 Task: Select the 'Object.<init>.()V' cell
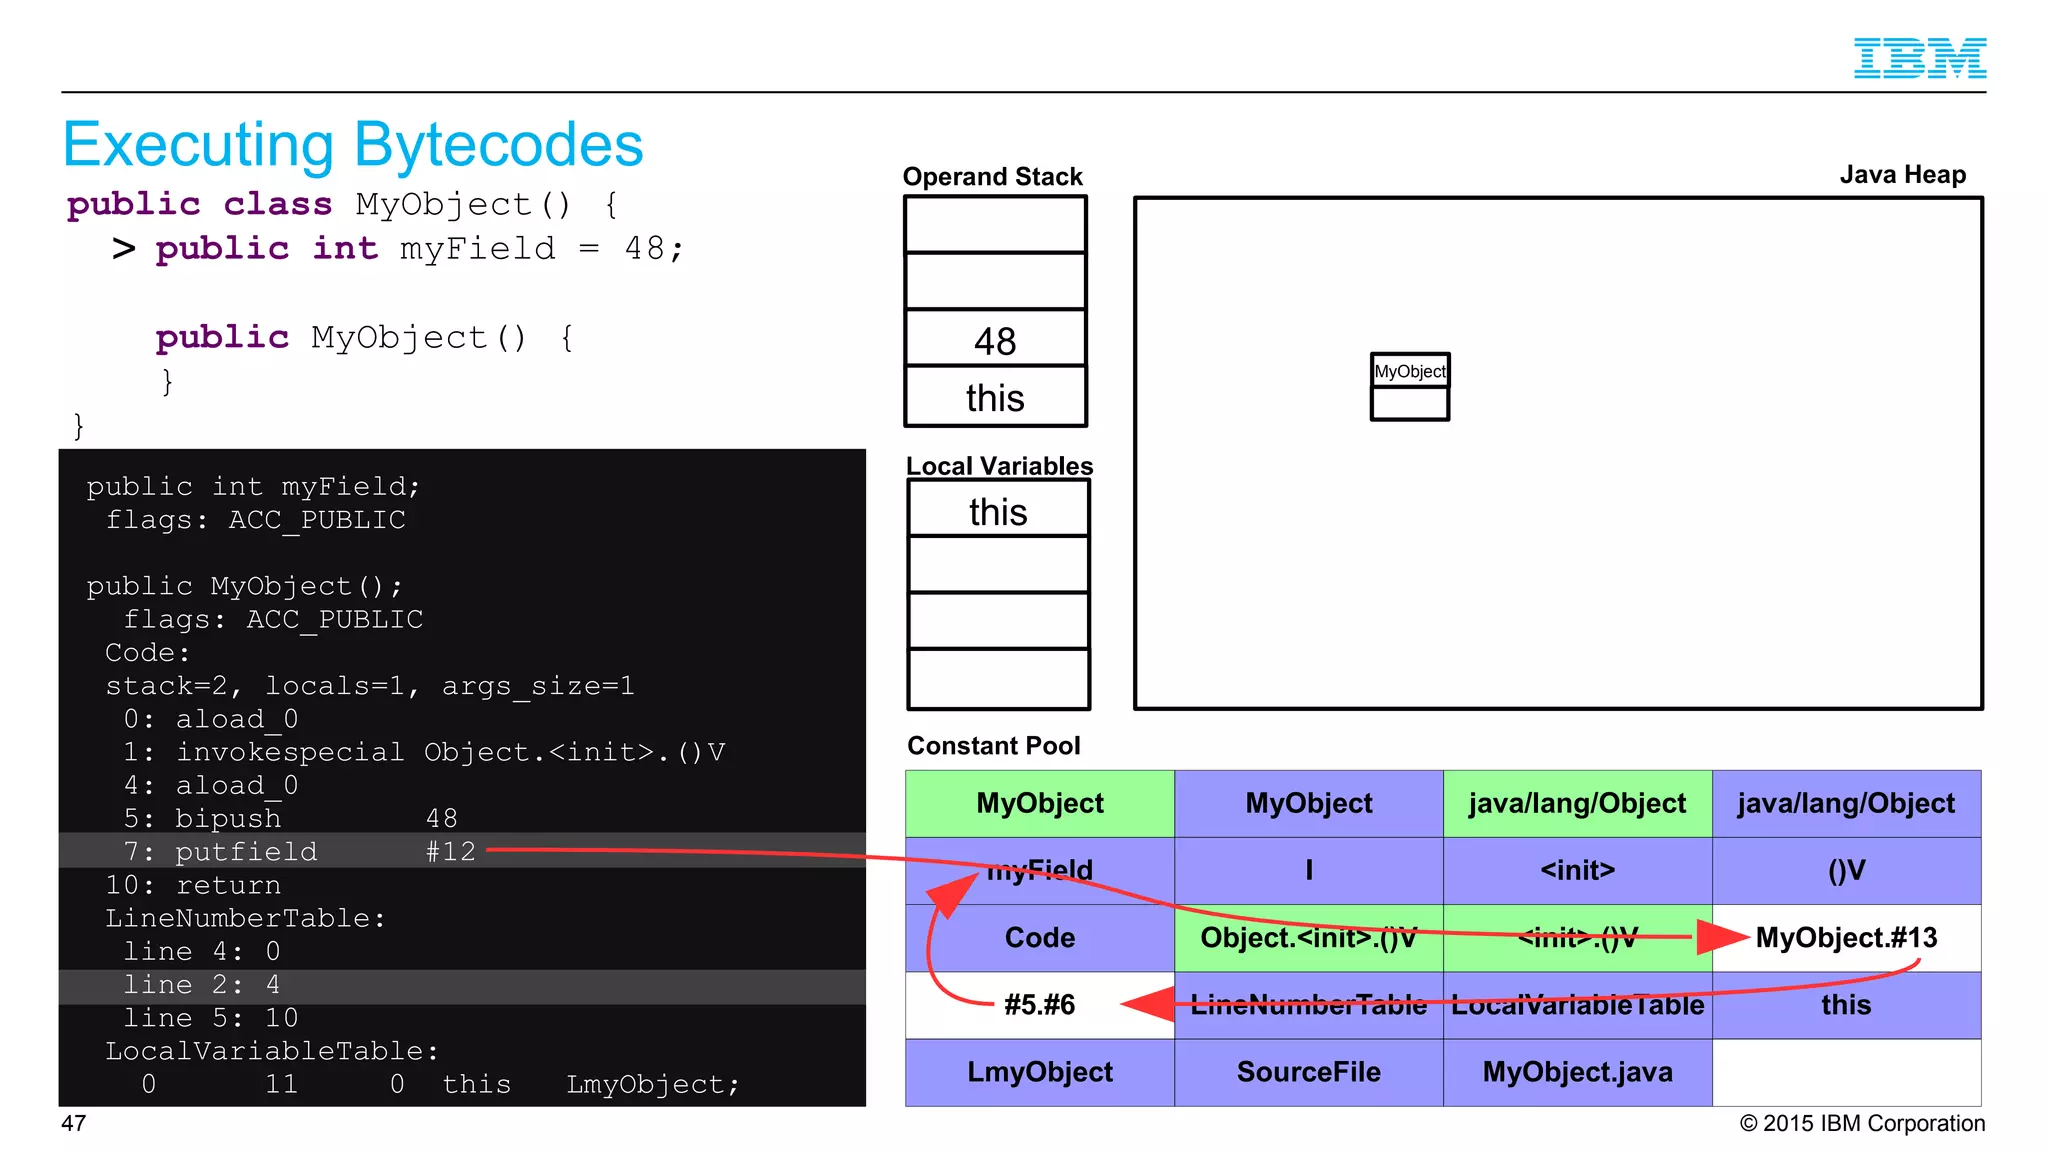click(x=1308, y=937)
